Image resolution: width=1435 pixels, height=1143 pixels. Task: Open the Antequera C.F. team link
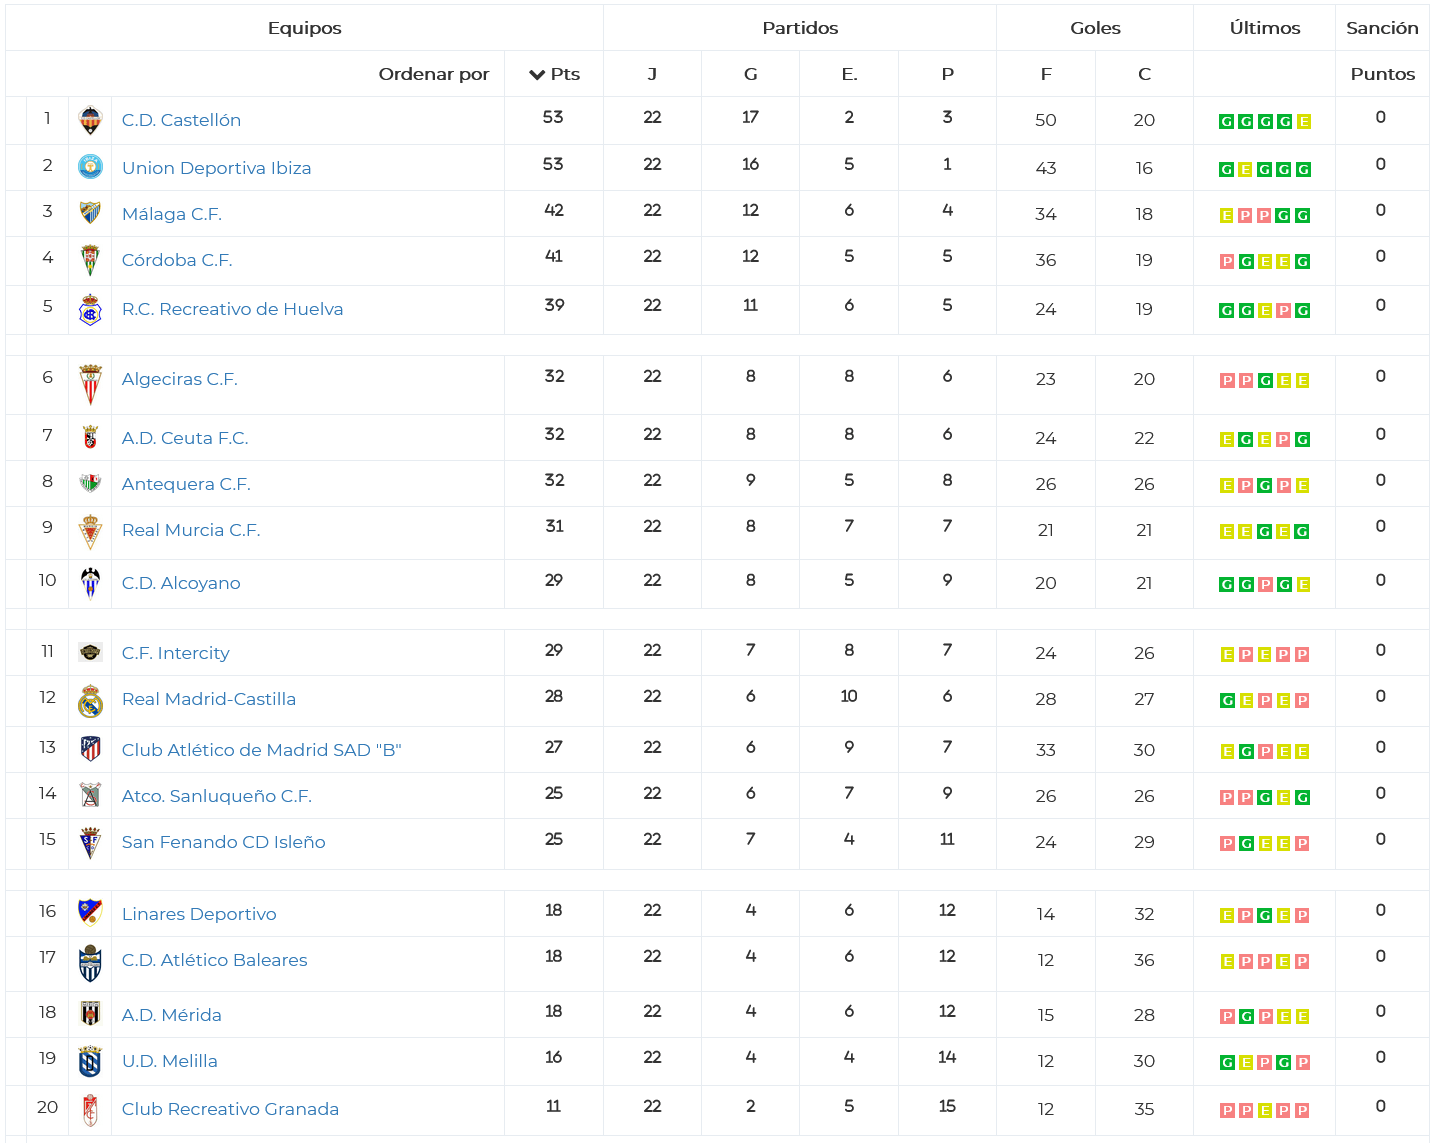pyautogui.click(x=186, y=484)
